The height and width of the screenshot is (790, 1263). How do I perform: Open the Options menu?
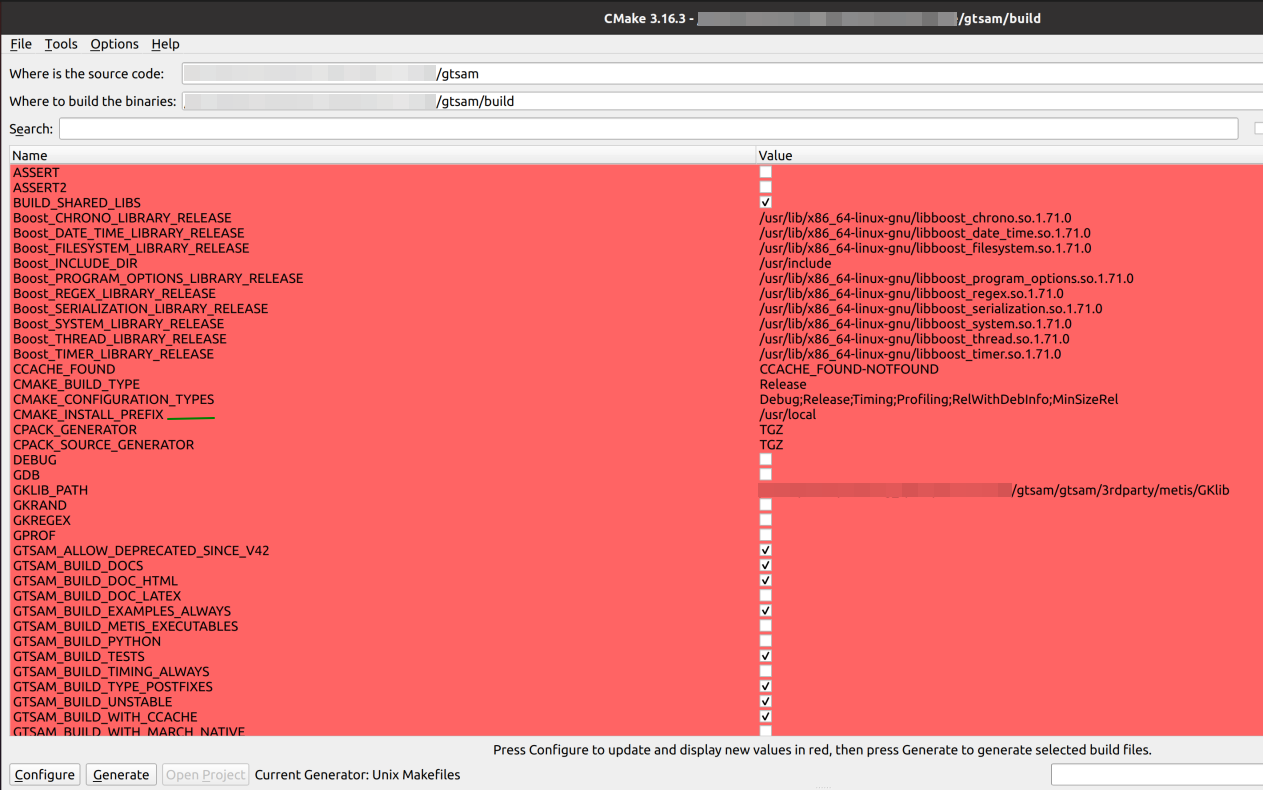114,44
